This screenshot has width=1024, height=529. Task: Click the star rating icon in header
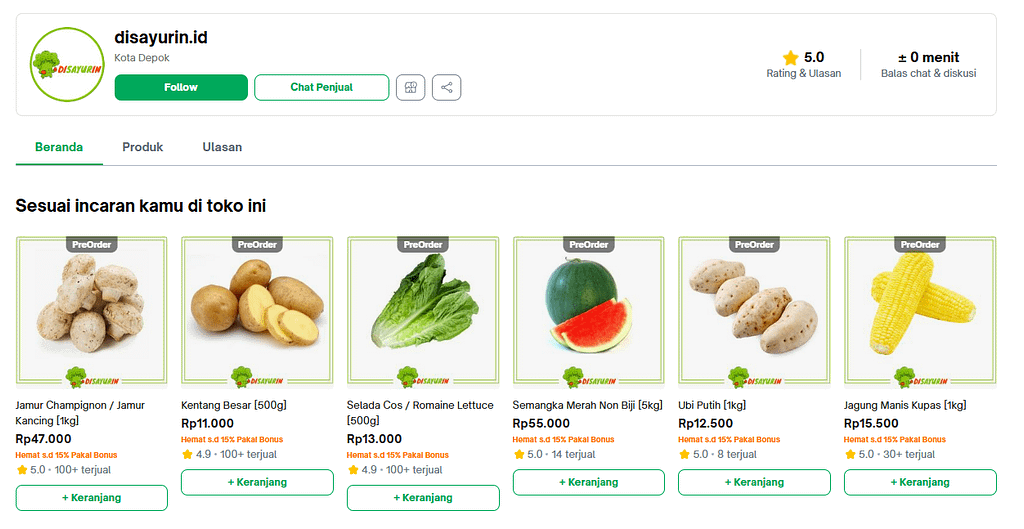coord(790,57)
